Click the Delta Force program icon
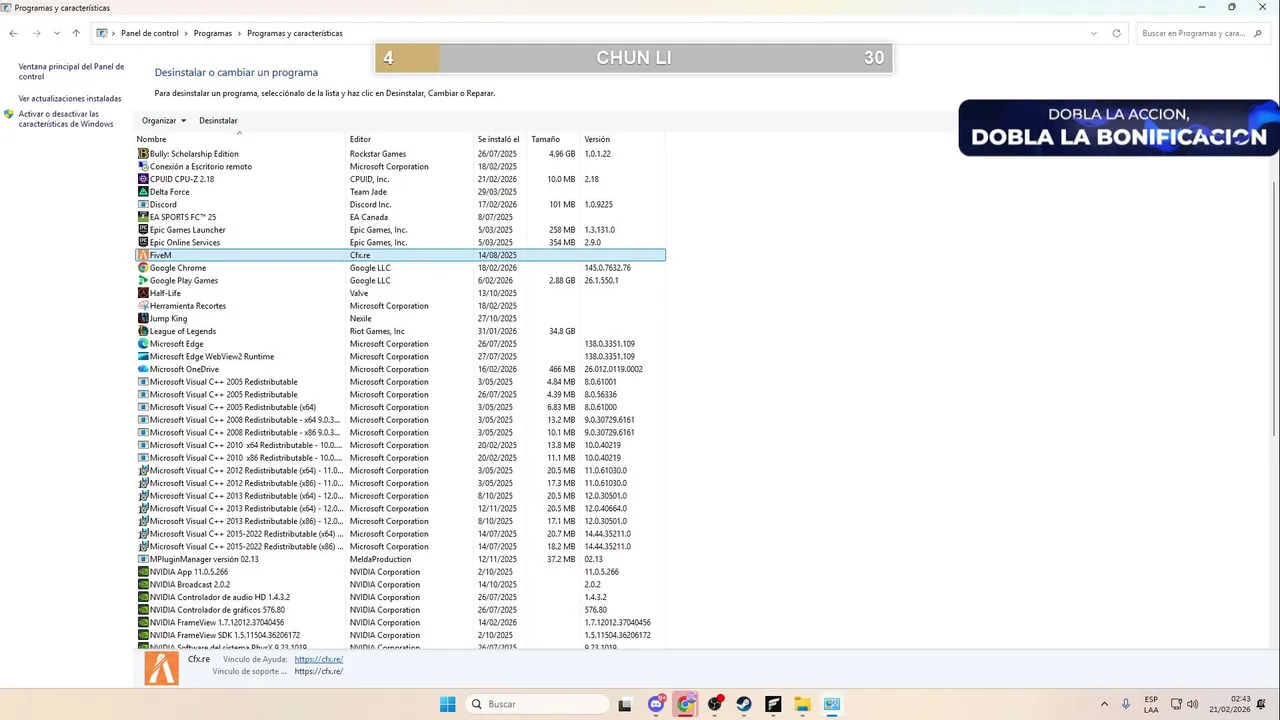This screenshot has width=1280, height=720. click(x=143, y=192)
